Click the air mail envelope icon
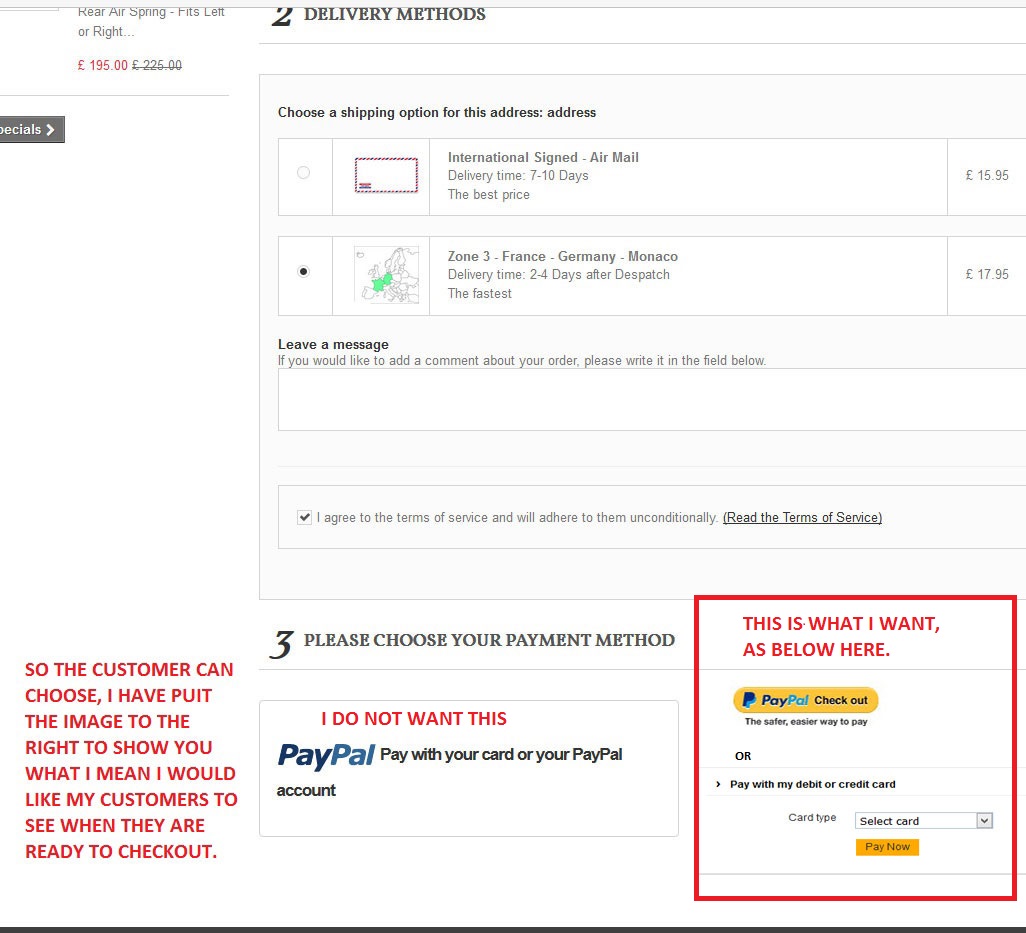This screenshot has width=1026, height=933. (x=386, y=175)
